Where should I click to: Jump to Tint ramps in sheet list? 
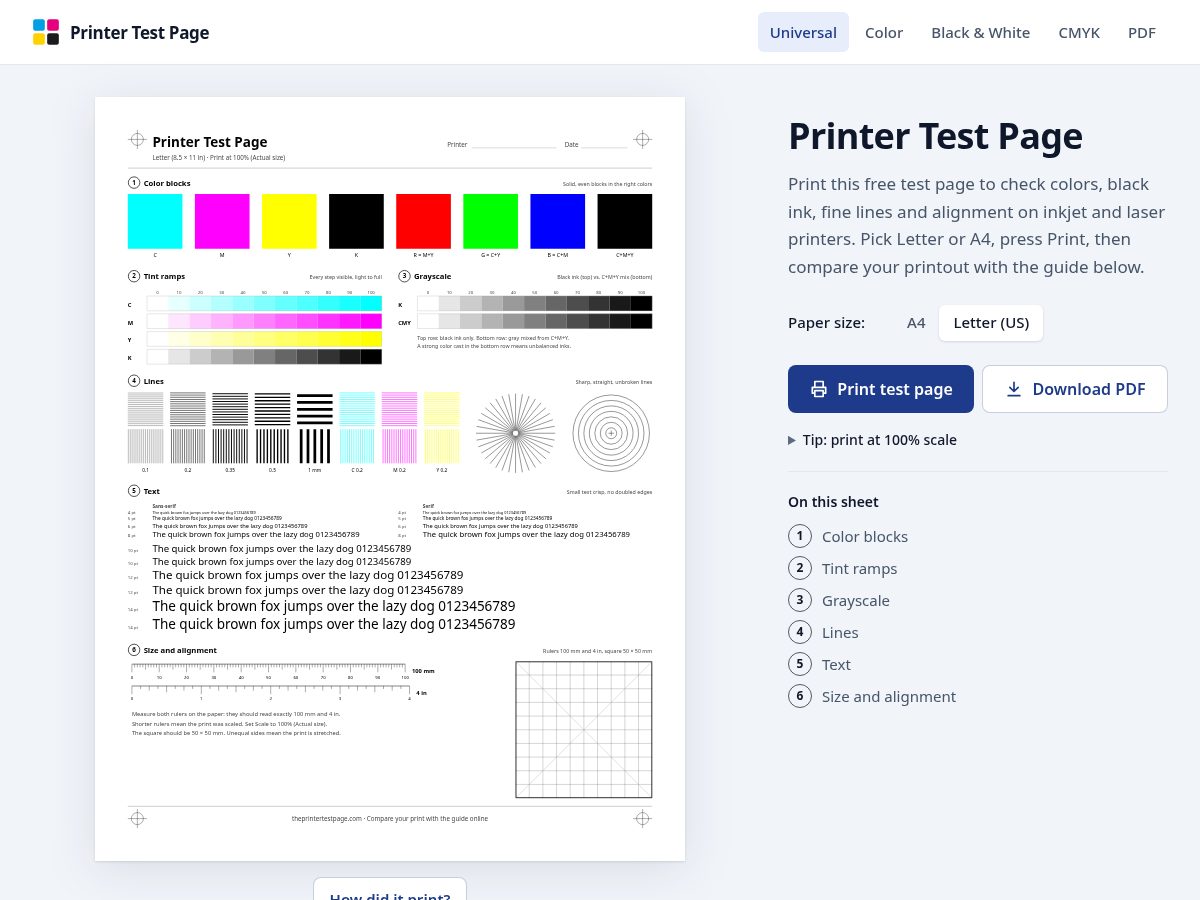(x=860, y=568)
